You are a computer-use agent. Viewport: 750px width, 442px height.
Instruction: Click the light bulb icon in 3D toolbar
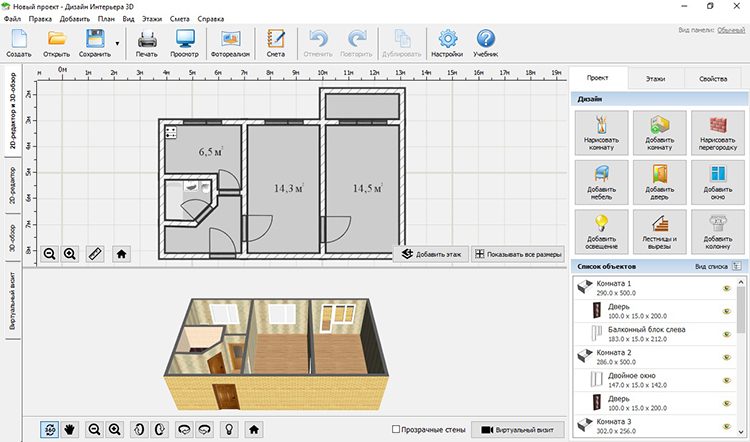point(228,429)
